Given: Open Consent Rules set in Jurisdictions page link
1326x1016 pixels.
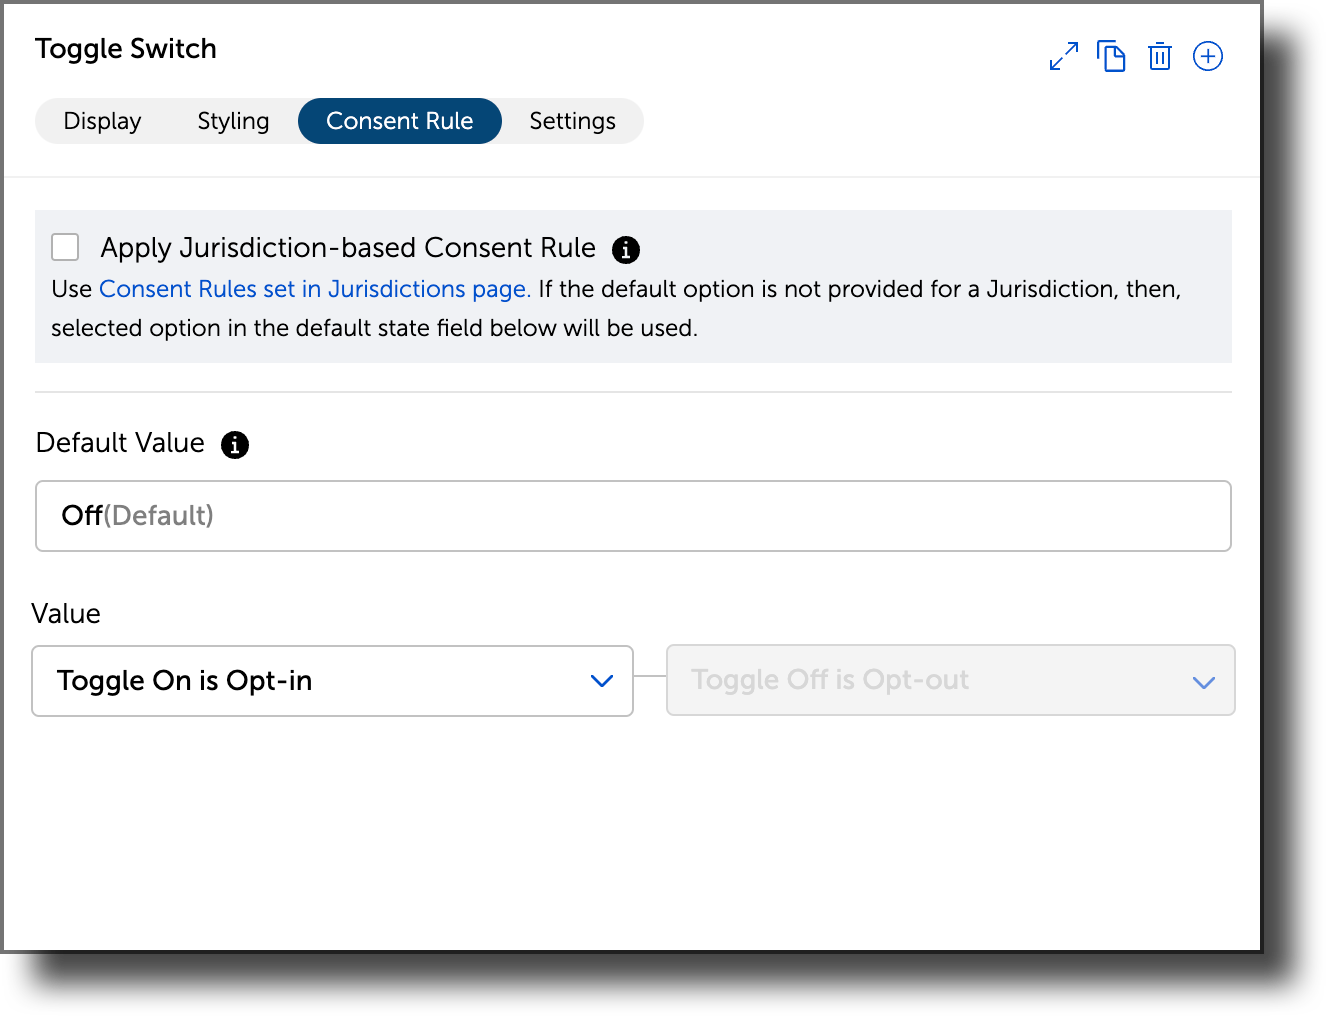Looking at the screenshot, I should coord(313,289).
